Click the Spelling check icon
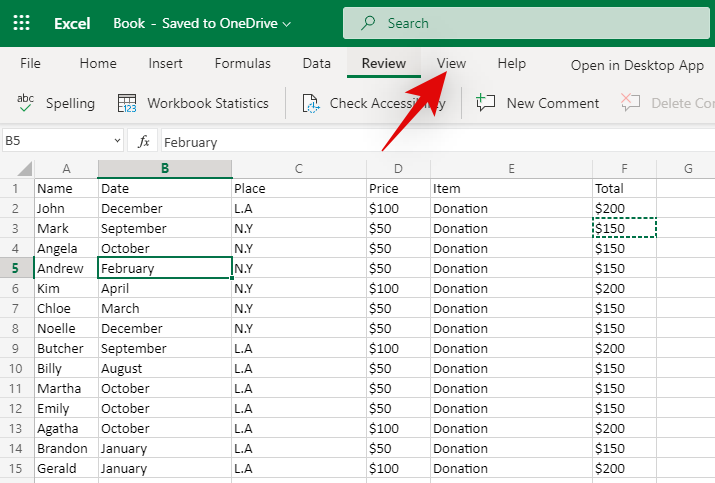This screenshot has width=715, height=483. coord(26,102)
